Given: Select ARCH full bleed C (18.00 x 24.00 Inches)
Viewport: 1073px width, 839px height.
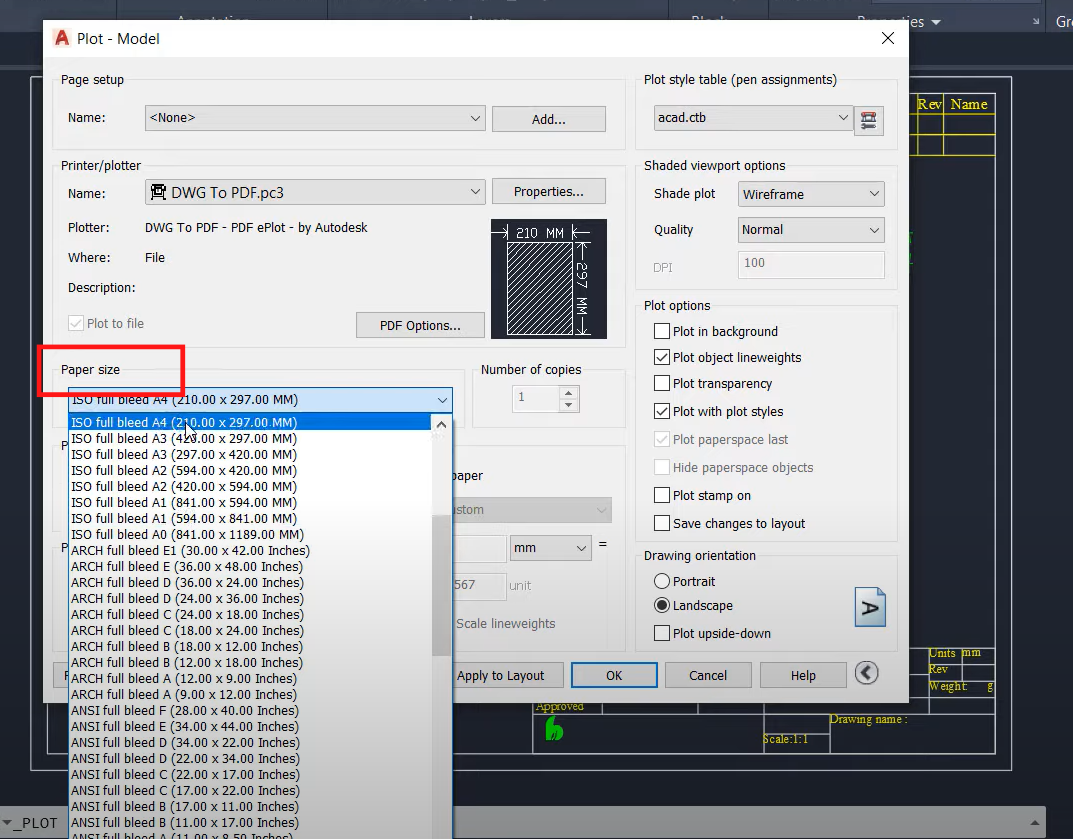Looking at the screenshot, I should click(x=250, y=630).
